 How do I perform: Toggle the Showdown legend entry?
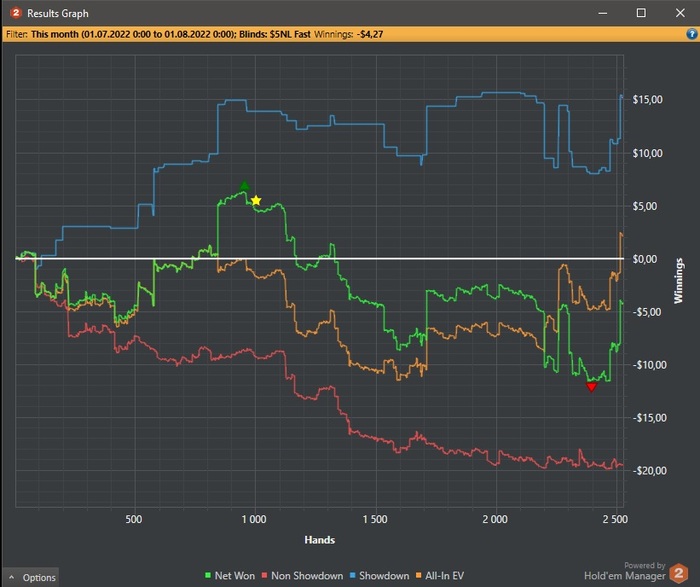pos(379,576)
